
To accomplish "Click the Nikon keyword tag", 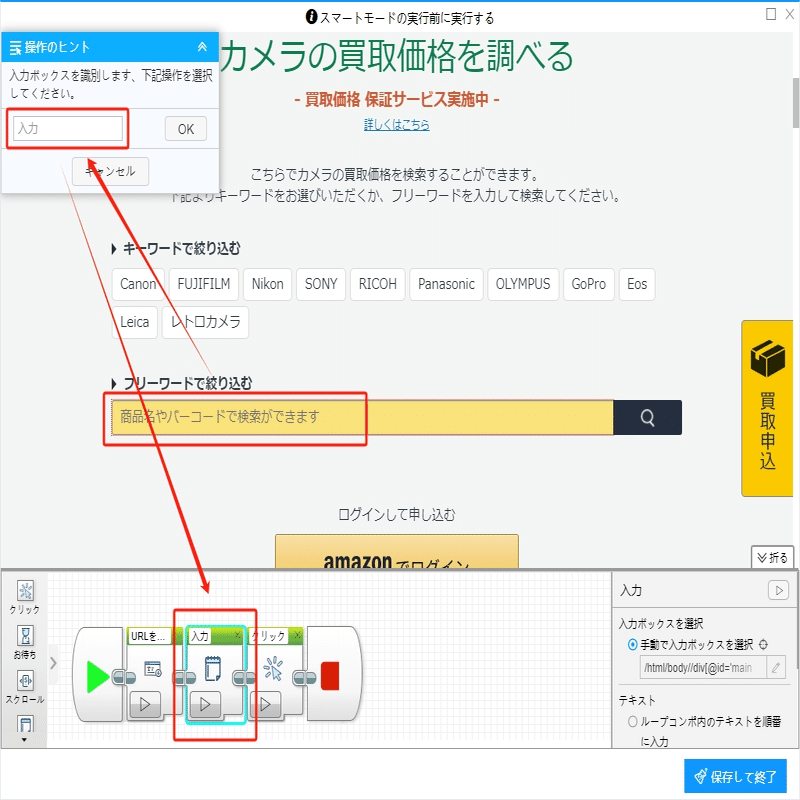I will (267, 284).
